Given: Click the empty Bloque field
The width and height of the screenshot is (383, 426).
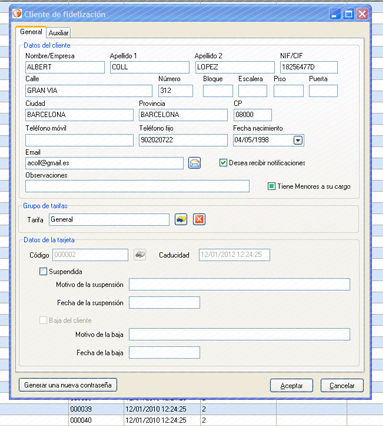Looking at the screenshot, I should coord(218,91).
